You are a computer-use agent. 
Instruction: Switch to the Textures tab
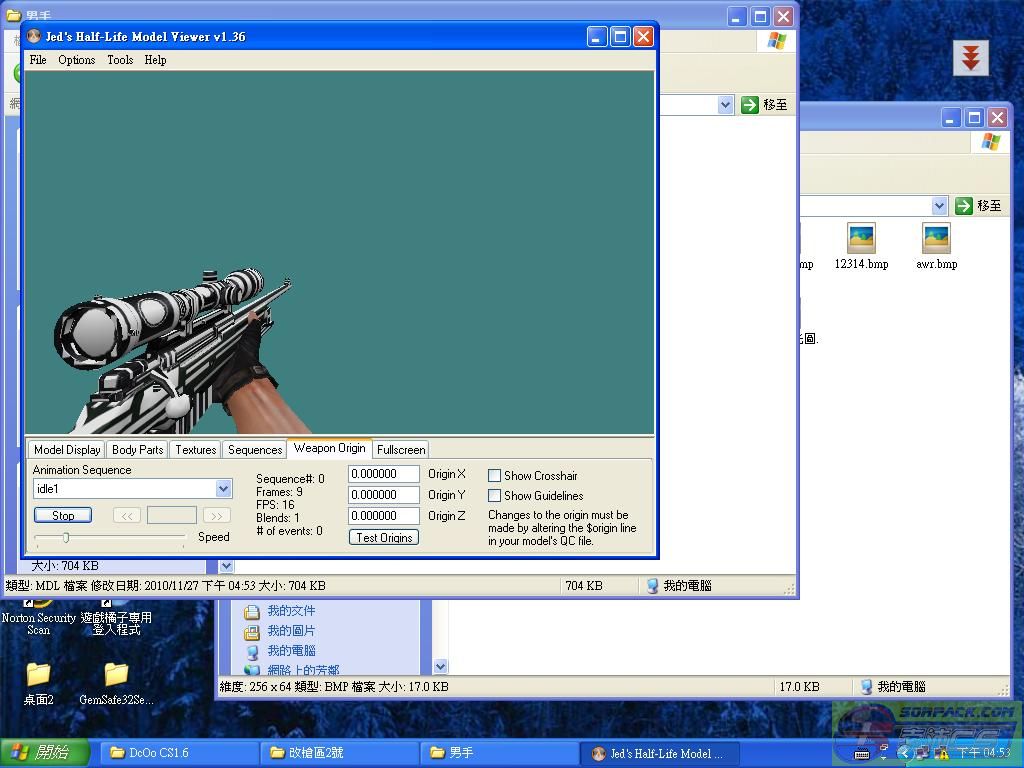point(196,450)
